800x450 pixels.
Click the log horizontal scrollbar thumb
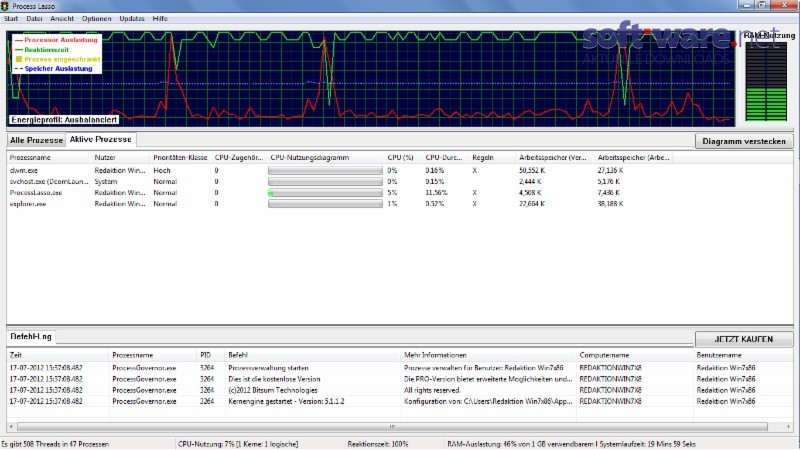[392, 427]
